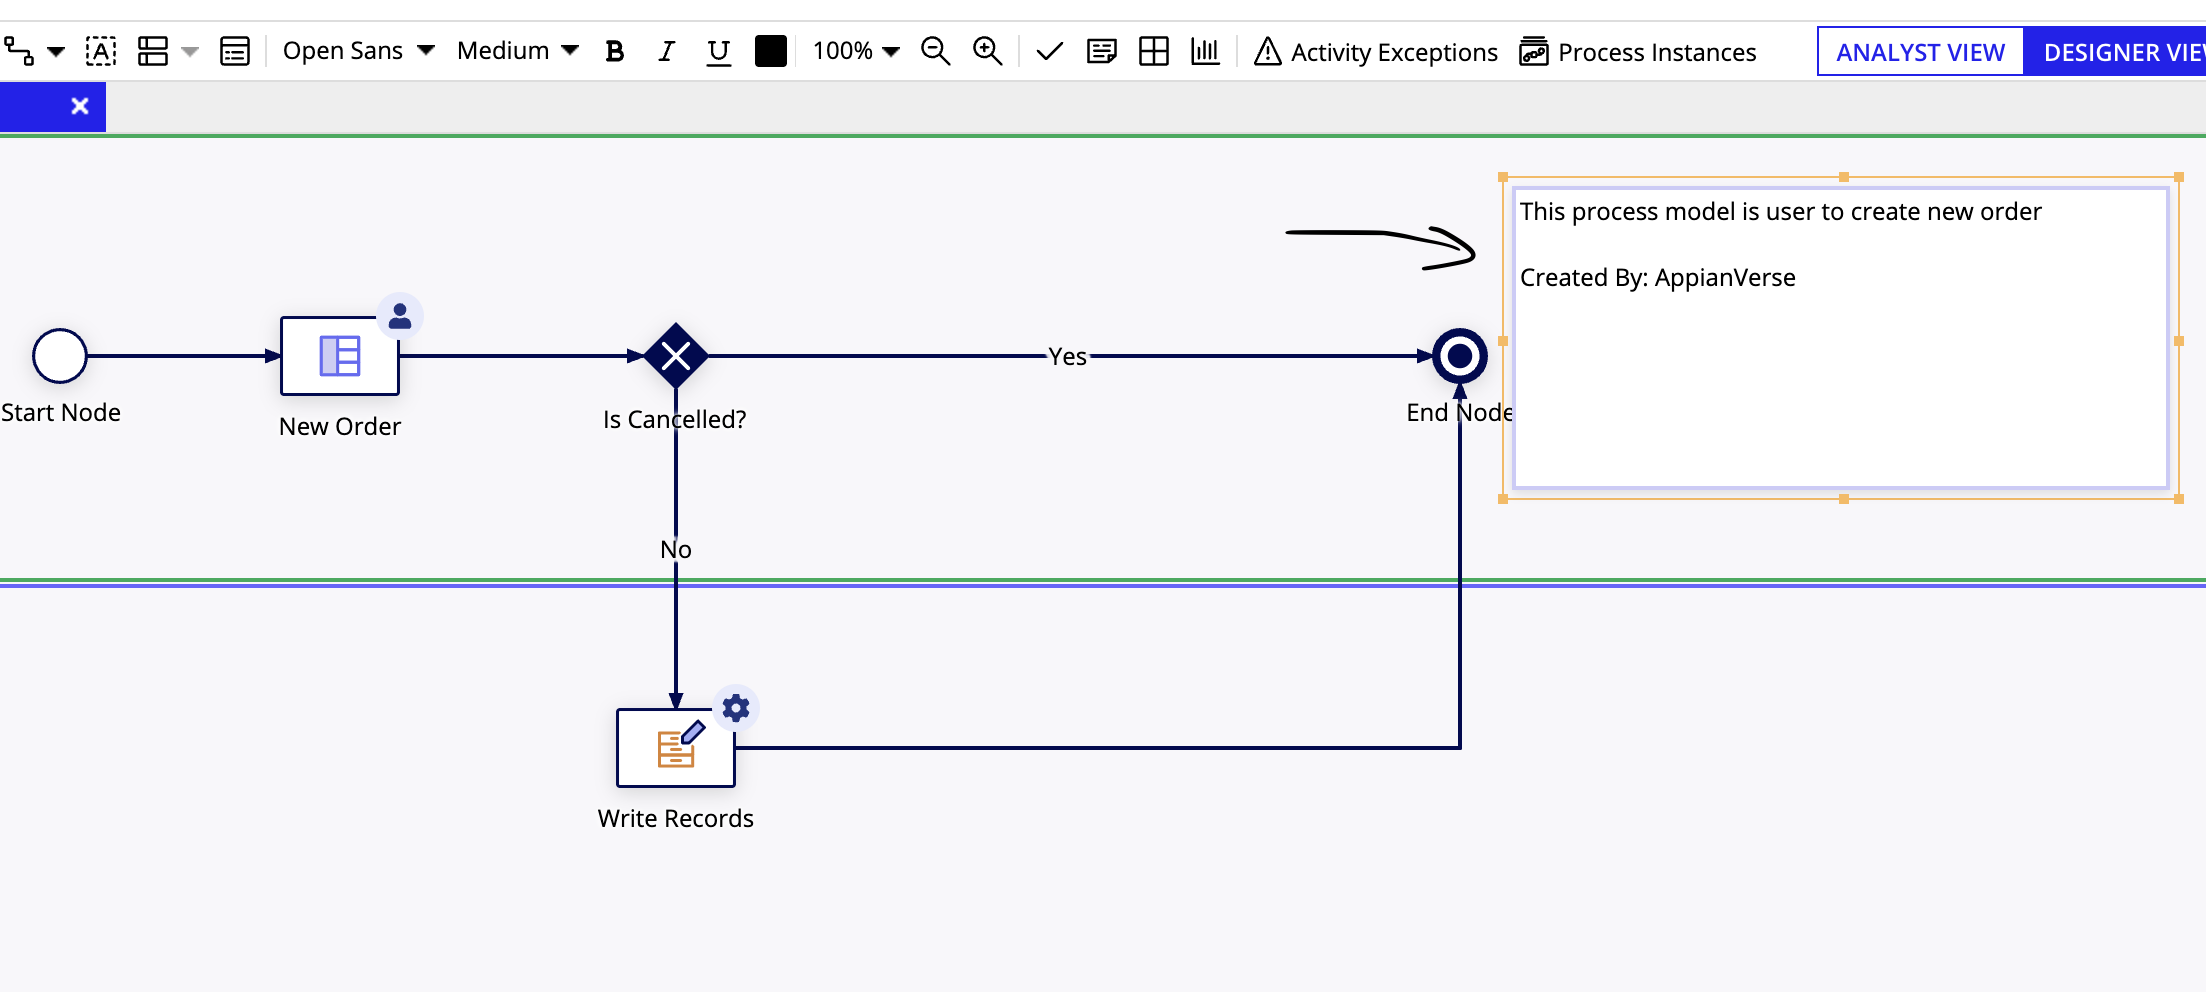
Task: Click the connector tool icon
Action: click(19, 51)
